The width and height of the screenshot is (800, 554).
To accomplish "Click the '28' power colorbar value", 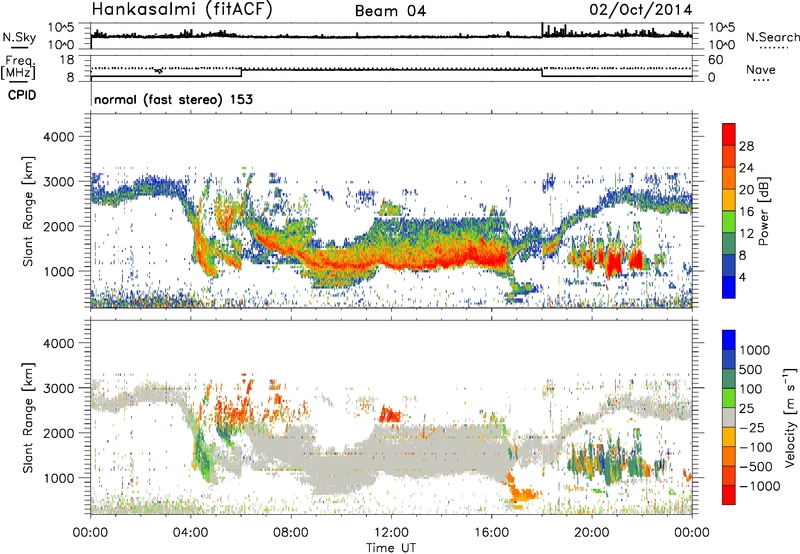I will coord(746,146).
